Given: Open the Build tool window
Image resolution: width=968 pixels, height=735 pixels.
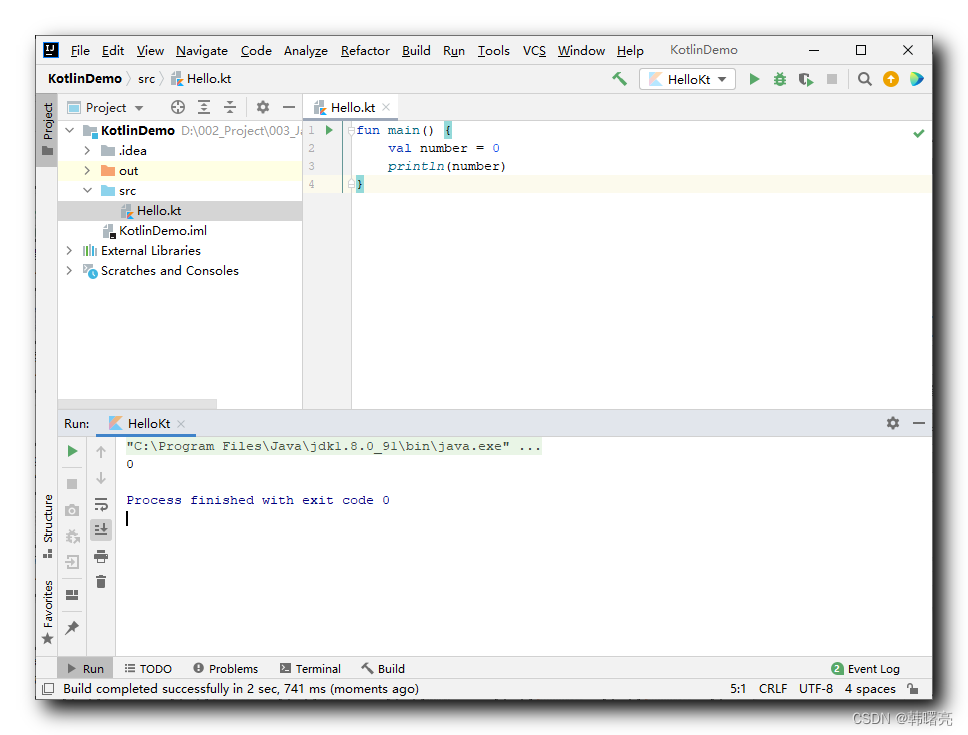Looking at the screenshot, I should (383, 669).
